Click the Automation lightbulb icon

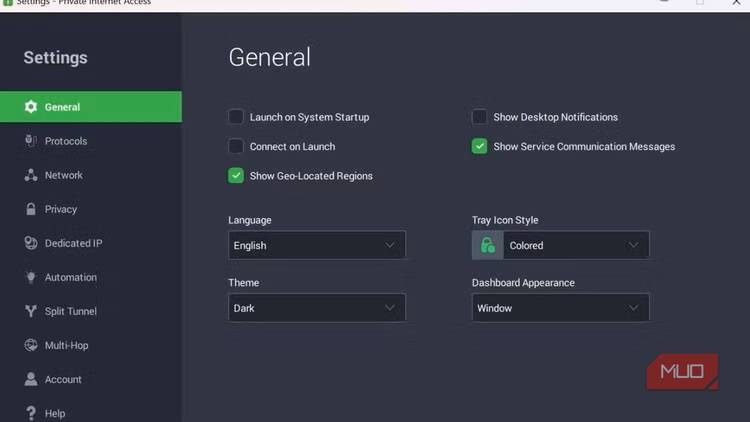[31, 277]
